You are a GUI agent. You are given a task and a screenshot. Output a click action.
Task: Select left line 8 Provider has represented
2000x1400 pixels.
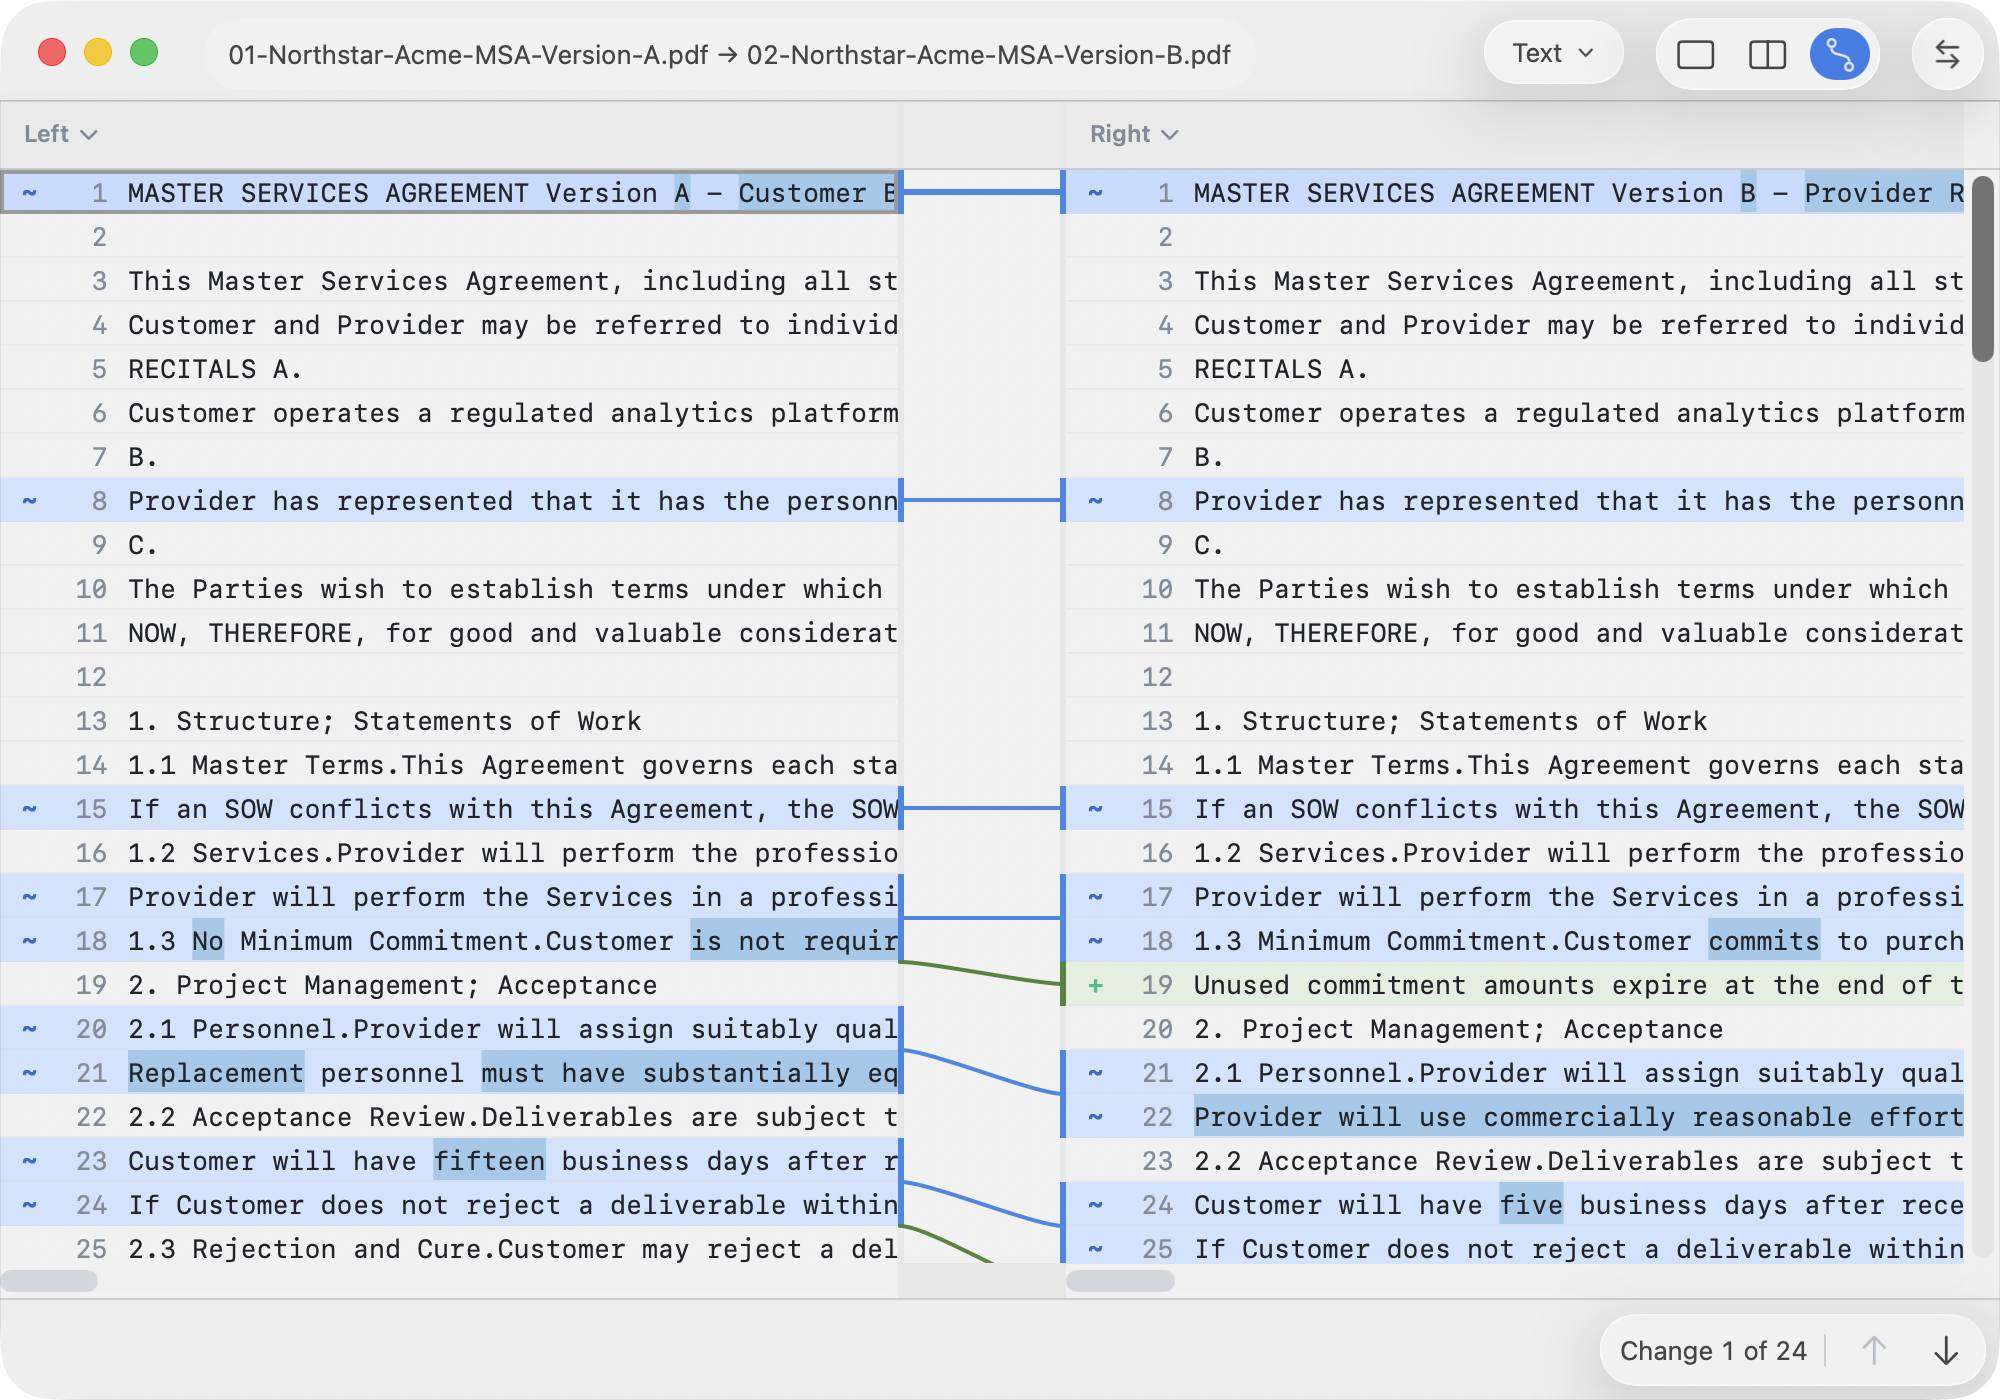coord(451,501)
